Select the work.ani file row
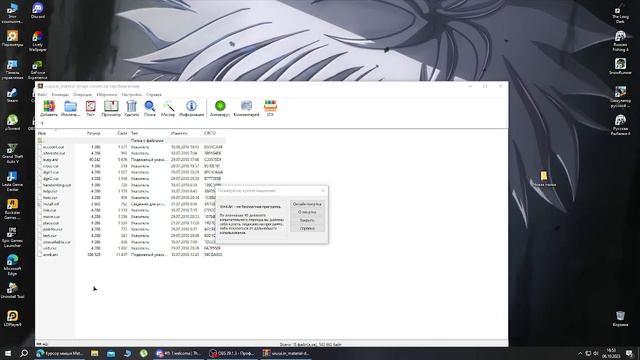This screenshot has width=640, height=360. [131, 255]
